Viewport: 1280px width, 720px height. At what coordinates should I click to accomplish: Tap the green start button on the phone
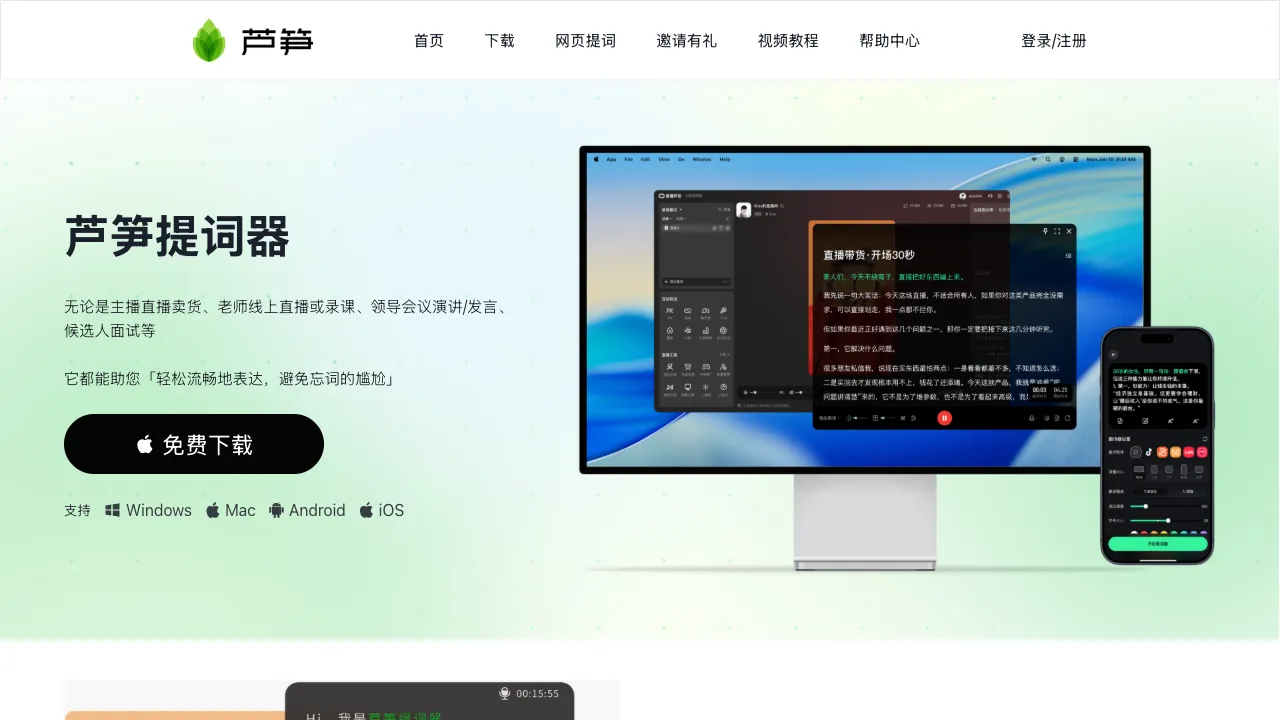coord(1158,544)
